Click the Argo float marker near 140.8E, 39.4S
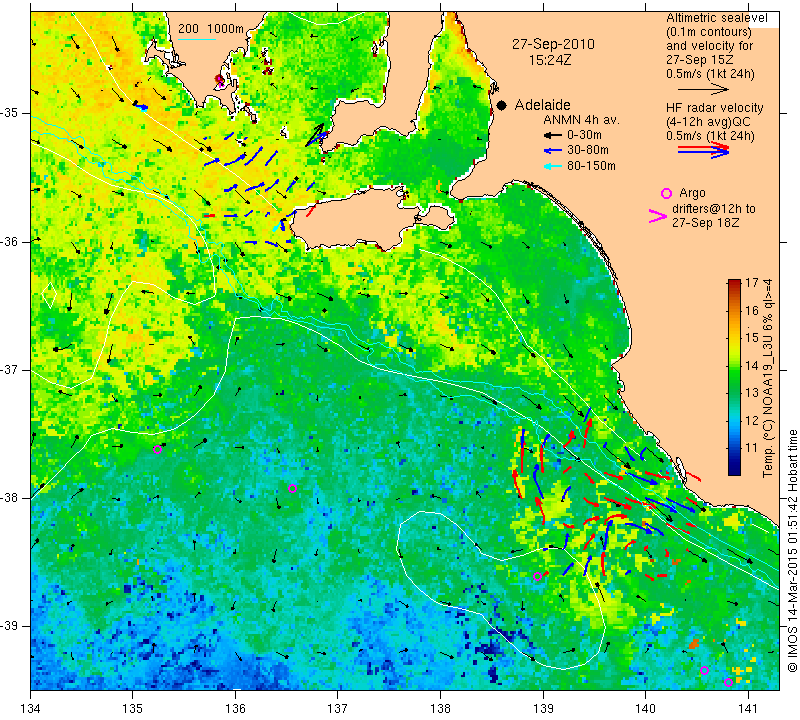Screen dimensions: 800x720 [729, 683]
